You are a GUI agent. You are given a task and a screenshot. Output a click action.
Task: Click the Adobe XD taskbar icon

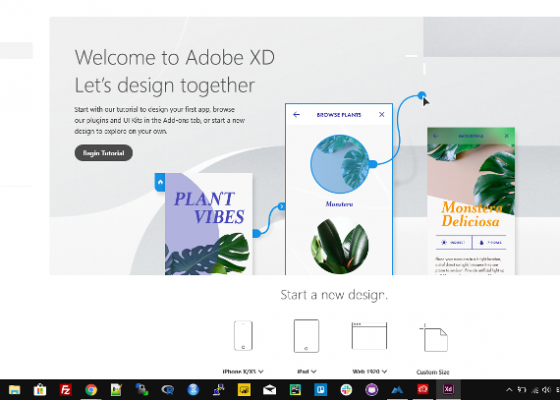pos(448,389)
